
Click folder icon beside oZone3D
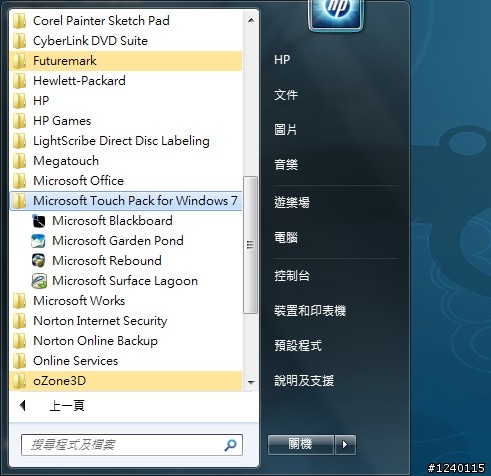click(19, 381)
